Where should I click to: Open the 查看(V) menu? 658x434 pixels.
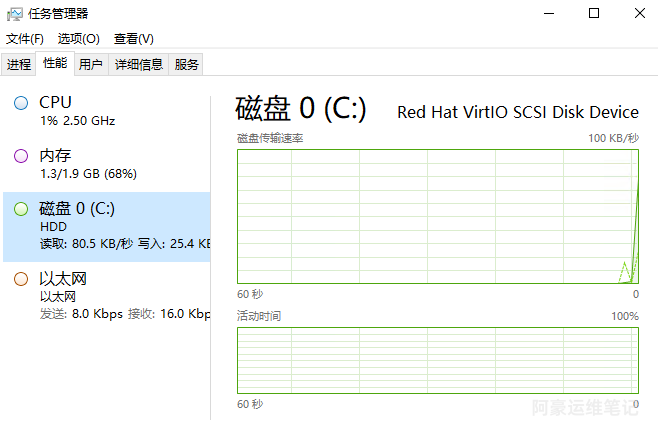pyautogui.click(x=133, y=39)
